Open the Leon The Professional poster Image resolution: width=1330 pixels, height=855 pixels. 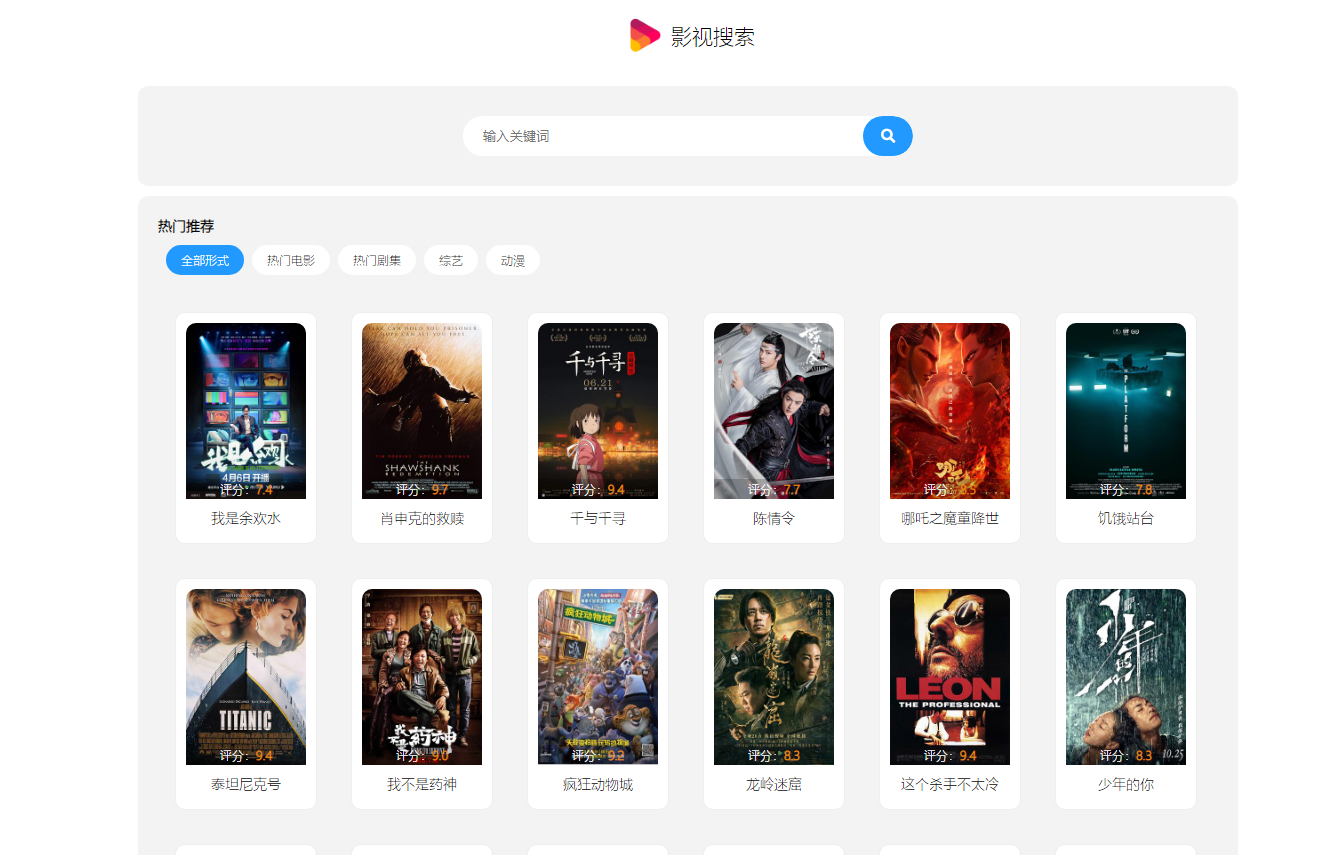pyautogui.click(x=950, y=677)
